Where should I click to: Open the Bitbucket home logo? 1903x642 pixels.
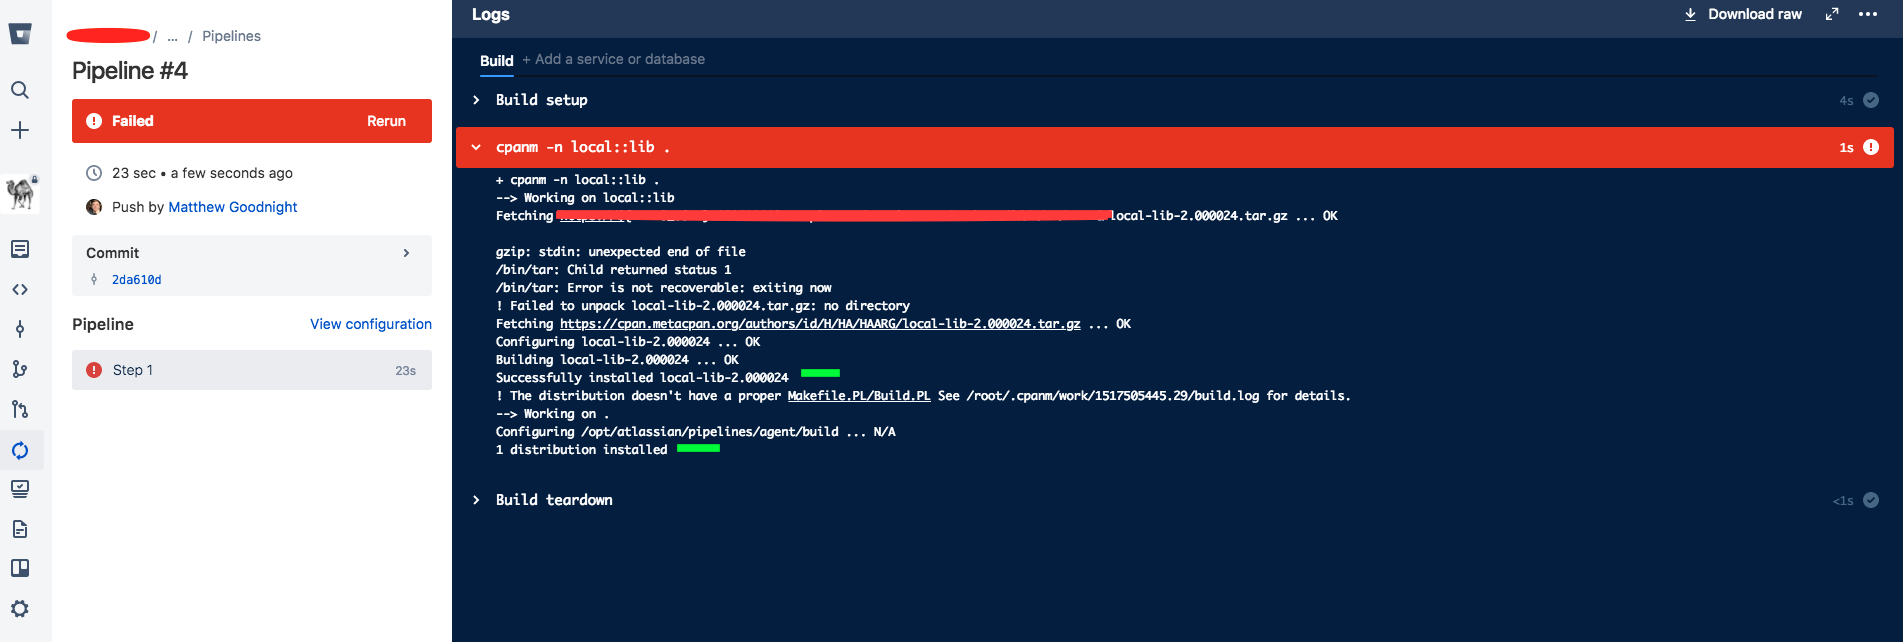pos(20,34)
